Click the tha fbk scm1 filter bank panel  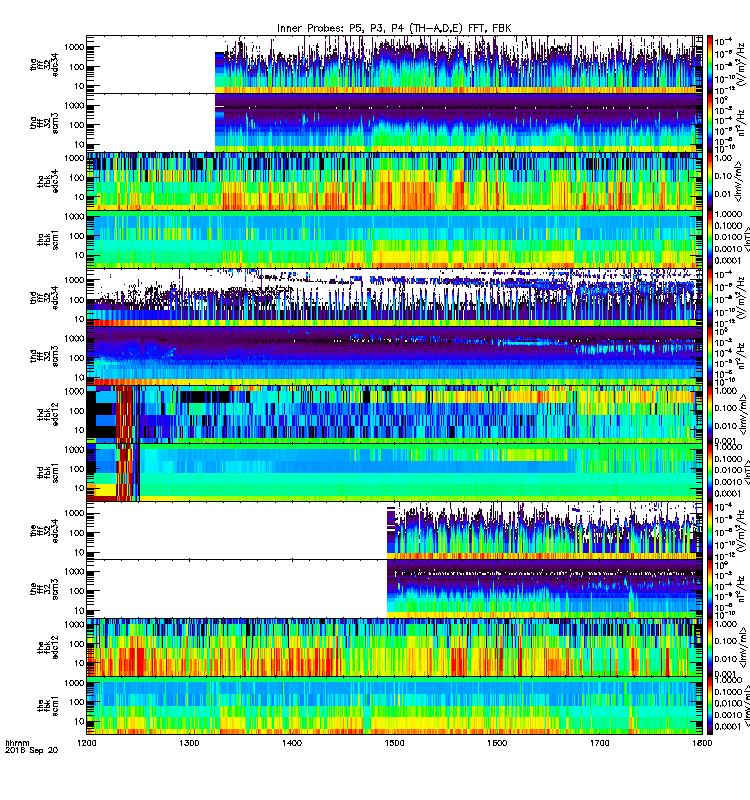point(394,239)
